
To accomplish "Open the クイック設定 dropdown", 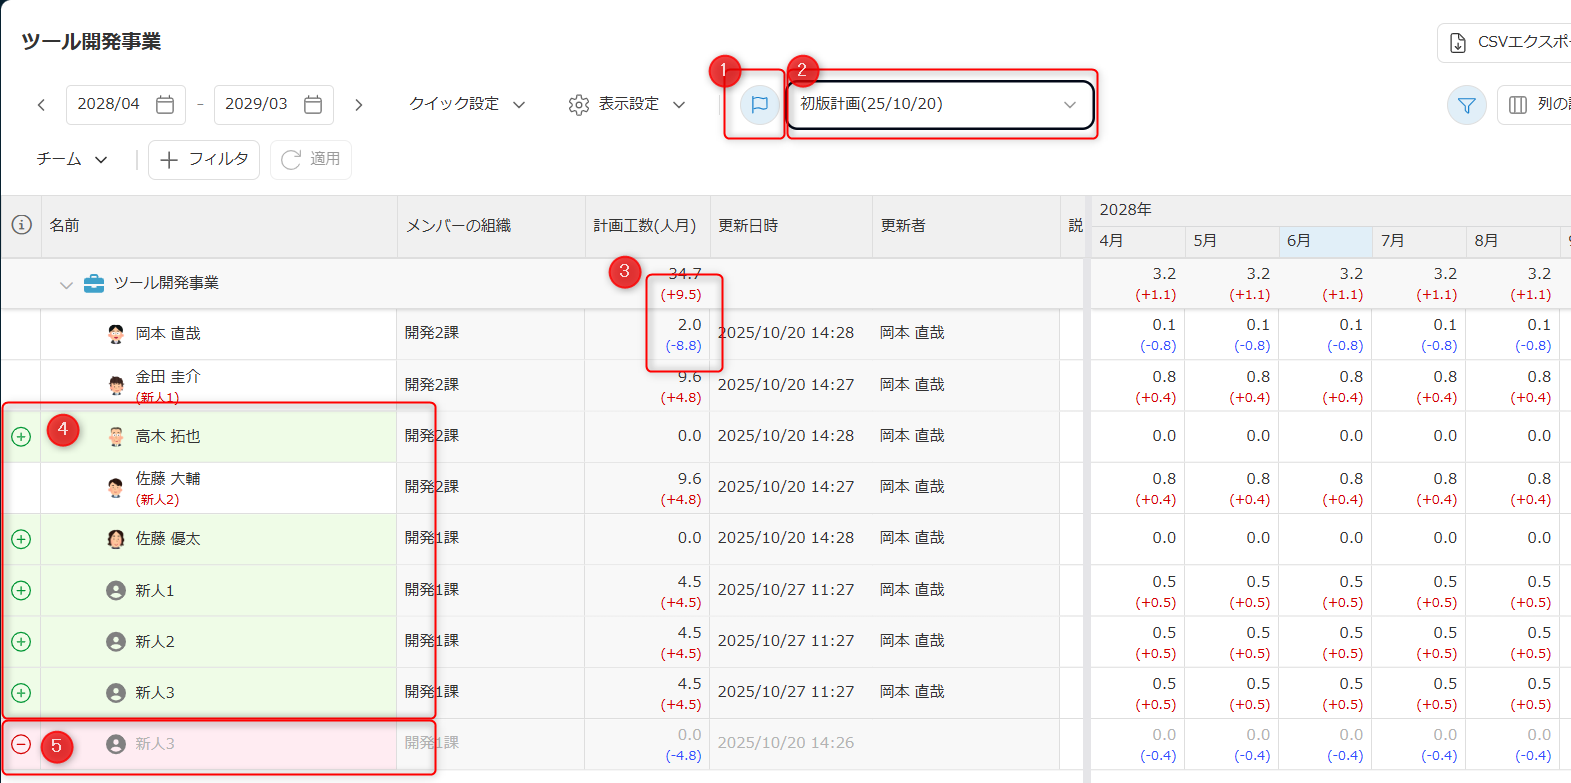I will coord(467,104).
